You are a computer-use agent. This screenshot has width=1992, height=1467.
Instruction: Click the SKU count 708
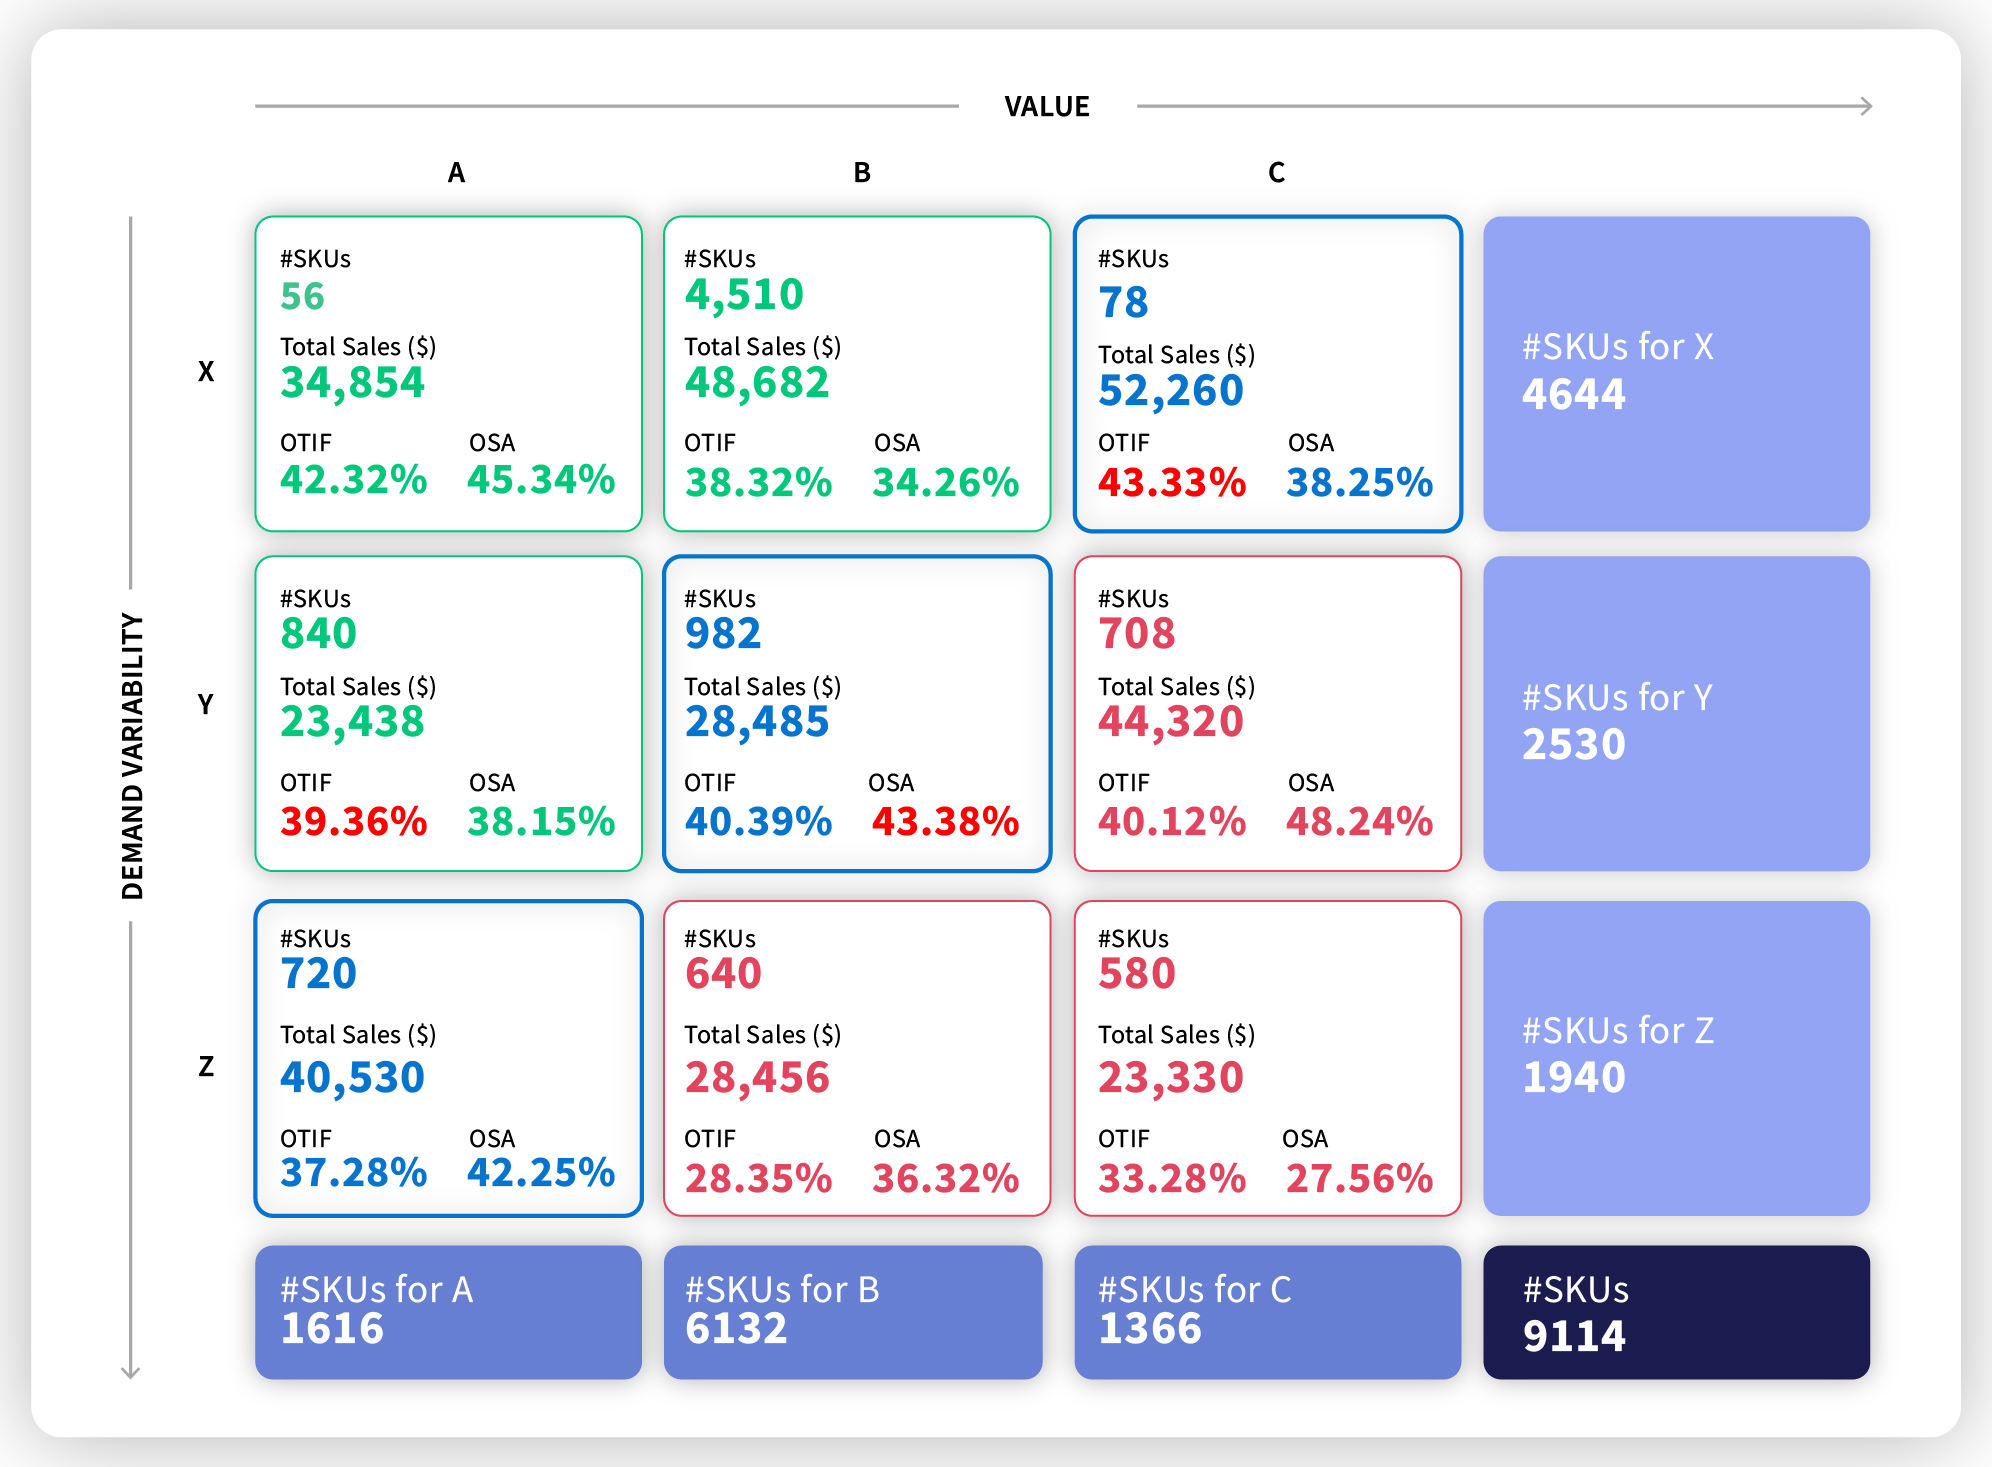[1137, 634]
